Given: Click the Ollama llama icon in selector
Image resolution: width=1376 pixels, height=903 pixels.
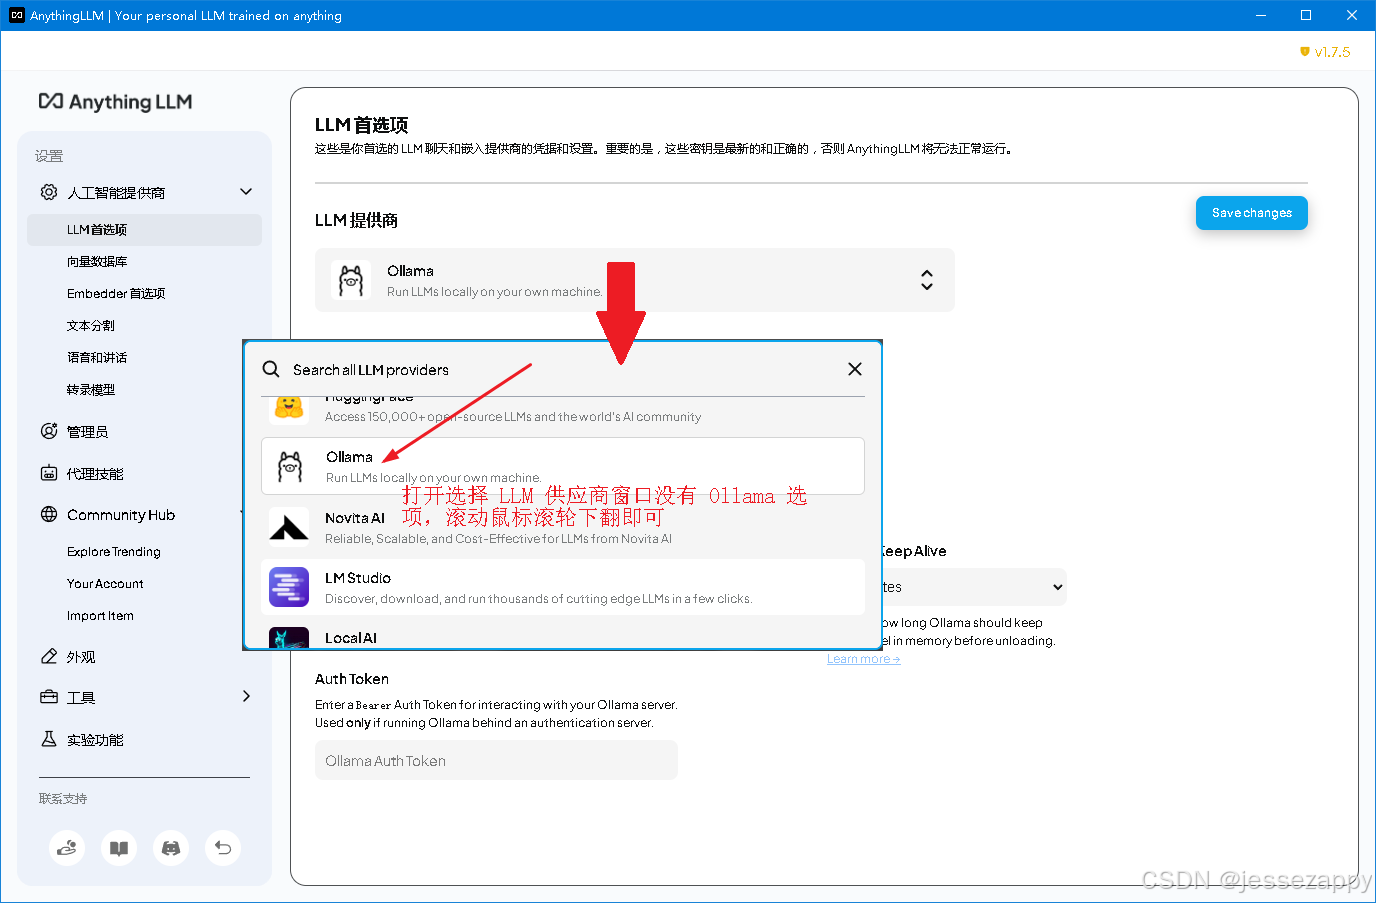Looking at the screenshot, I should pyautogui.click(x=351, y=280).
